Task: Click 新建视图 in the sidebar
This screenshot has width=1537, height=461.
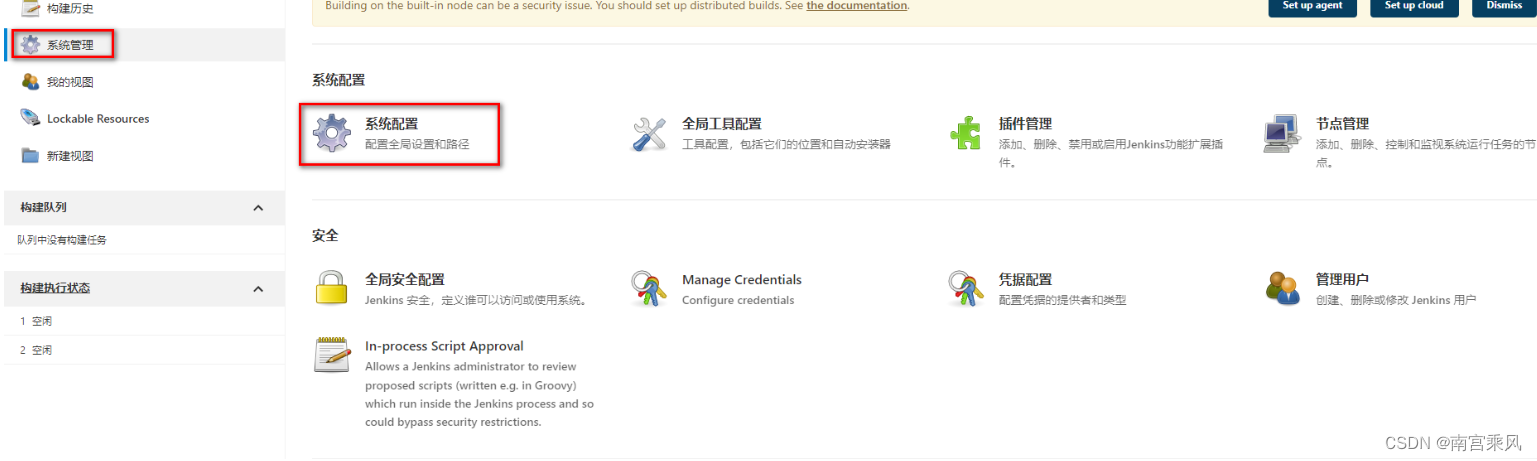Action: (x=70, y=156)
